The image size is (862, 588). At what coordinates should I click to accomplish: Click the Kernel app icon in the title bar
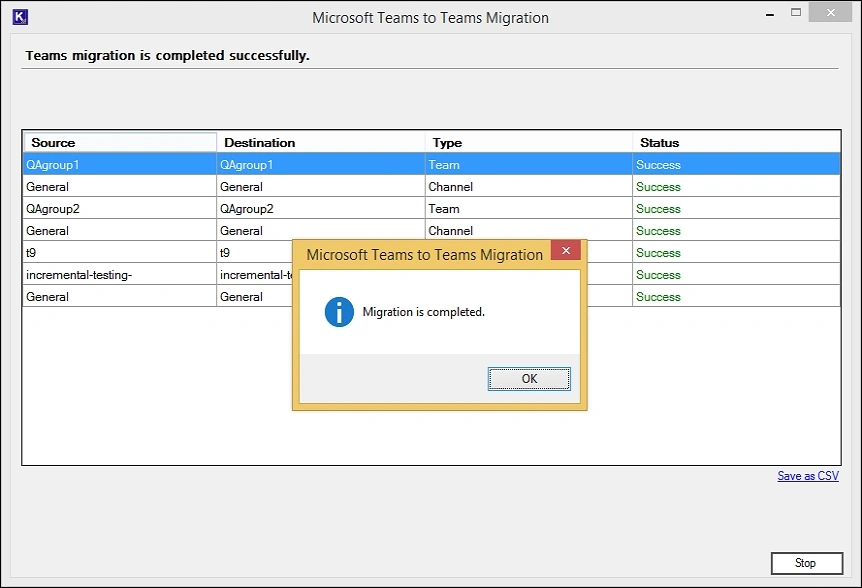[x=20, y=18]
